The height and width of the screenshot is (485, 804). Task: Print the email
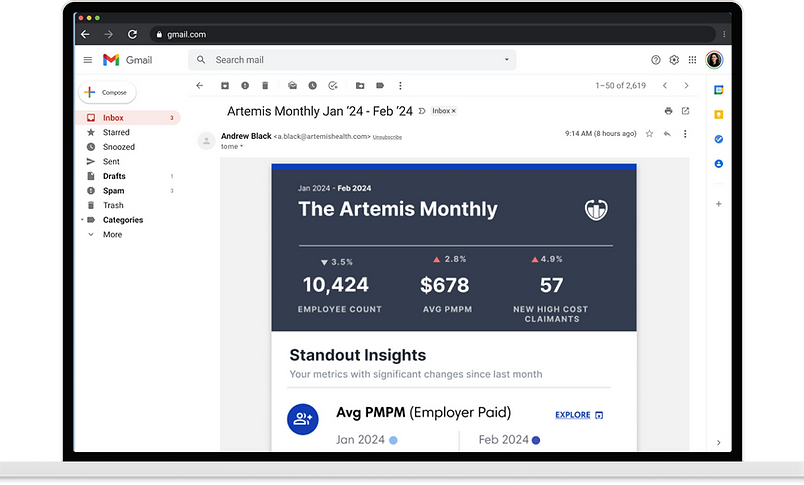tap(668, 111)
